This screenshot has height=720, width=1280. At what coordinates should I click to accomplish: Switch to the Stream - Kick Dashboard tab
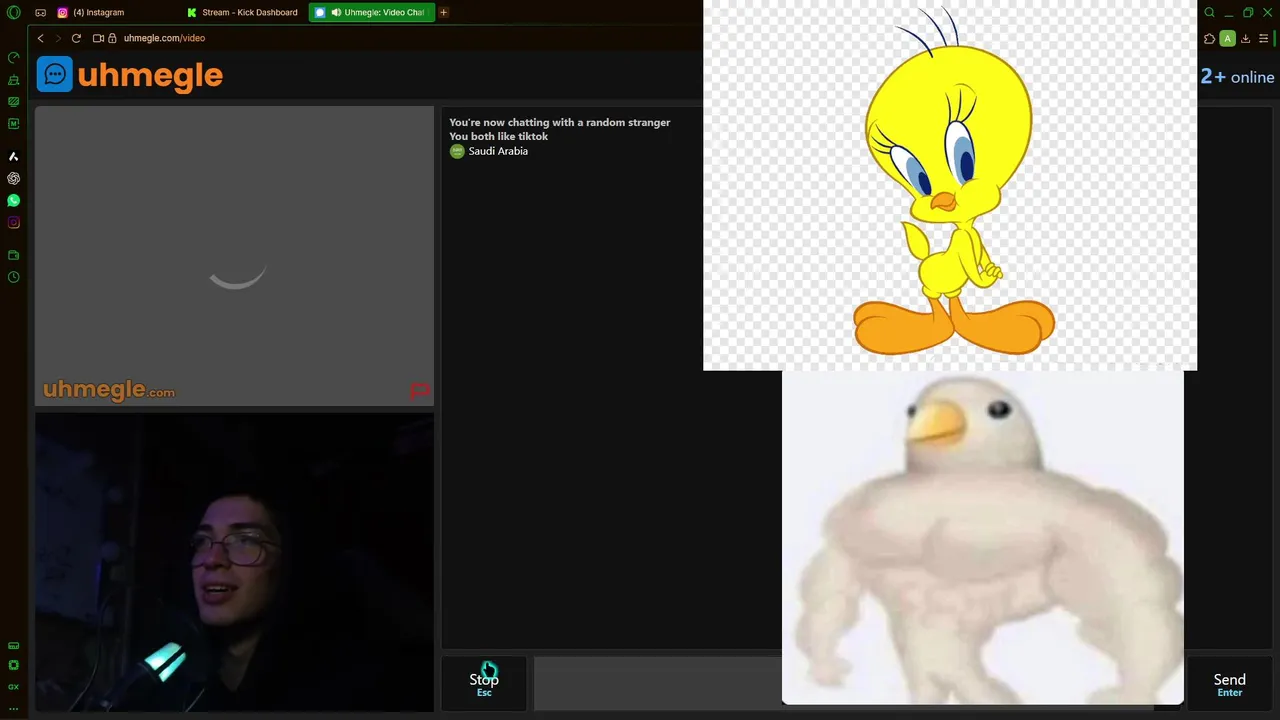(x=243, y=12)
